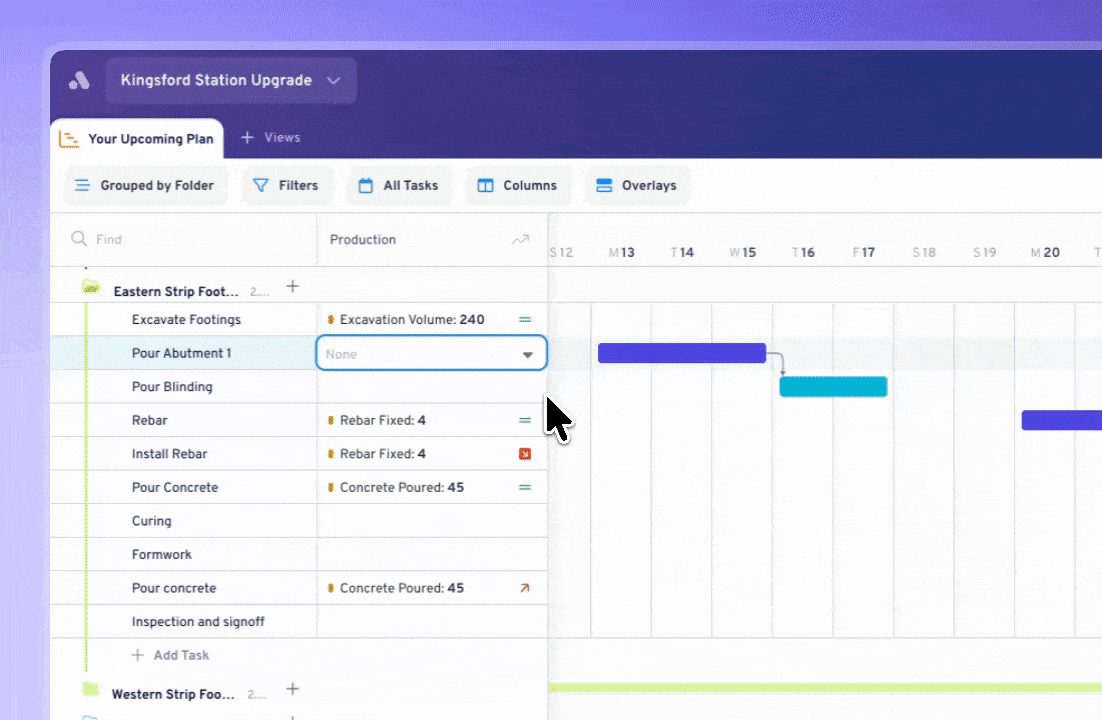Open the Overlays menu
This screenshot has height=720, width=1102.
pos(637,186)
